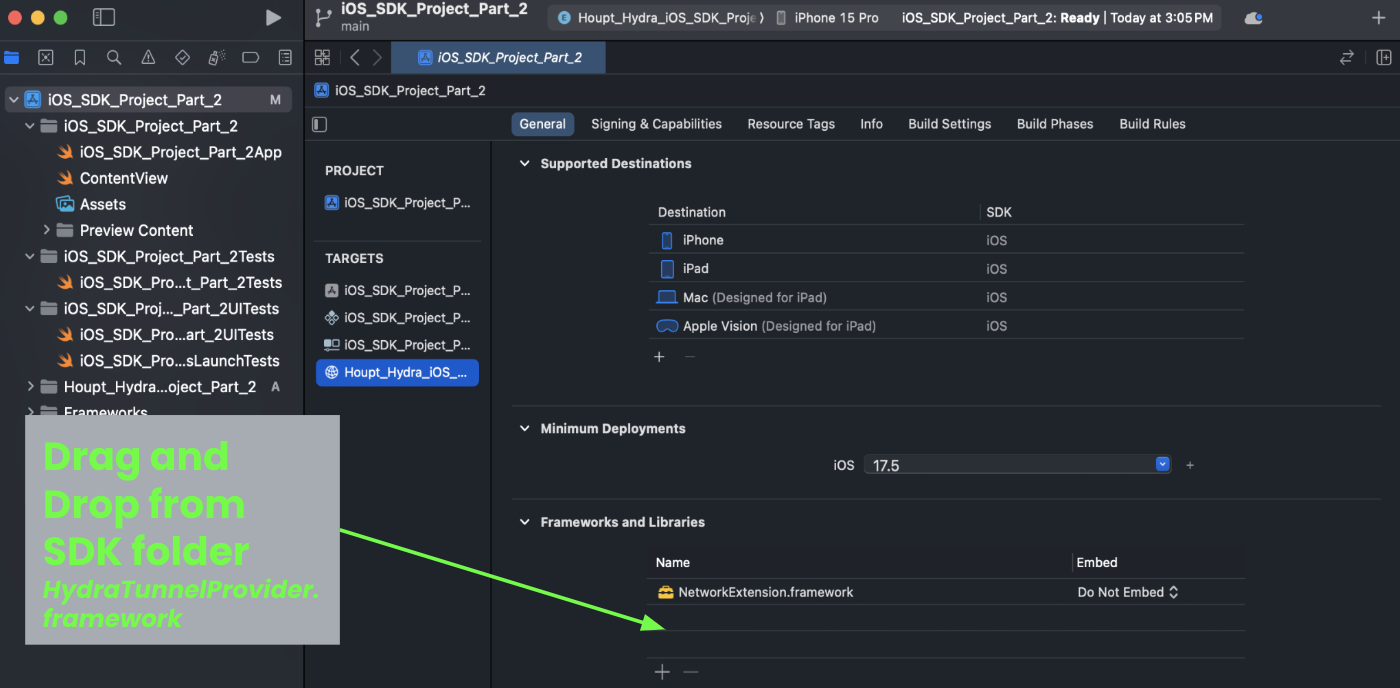Switch to the Info tab
The image size is (1400, 688).
point(871,124)
